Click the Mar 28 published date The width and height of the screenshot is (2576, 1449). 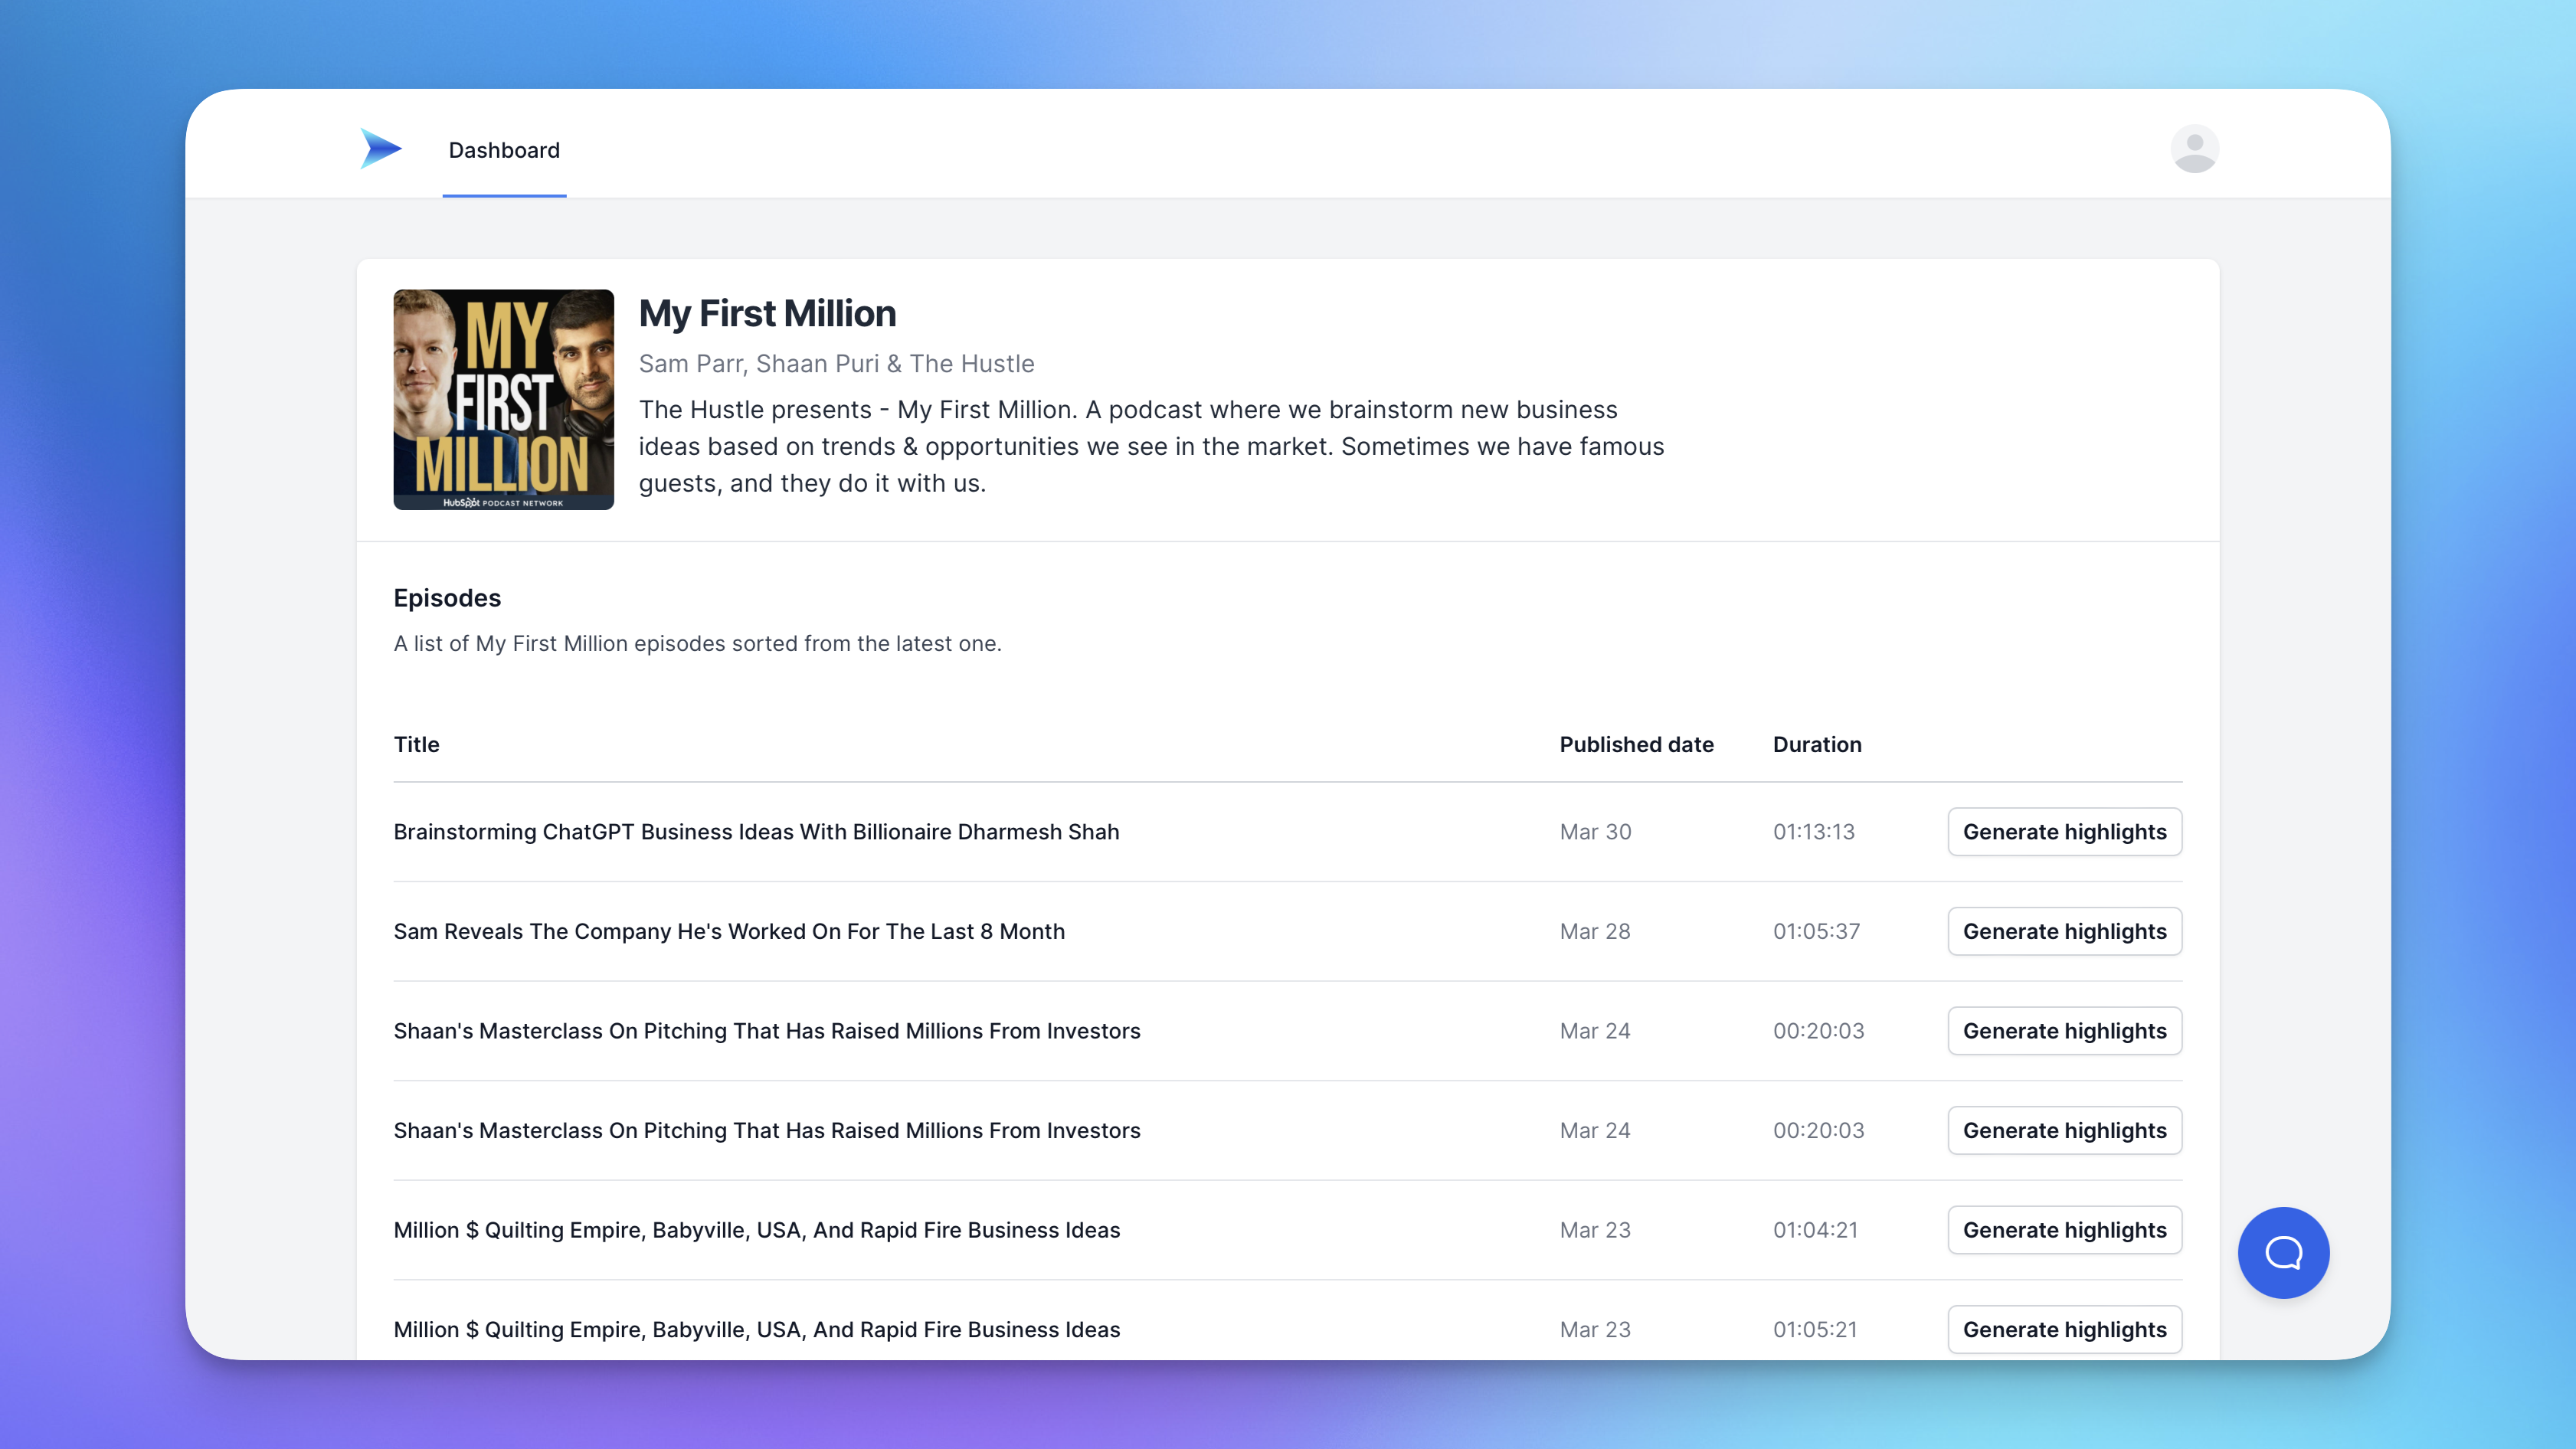point(1595,931)
